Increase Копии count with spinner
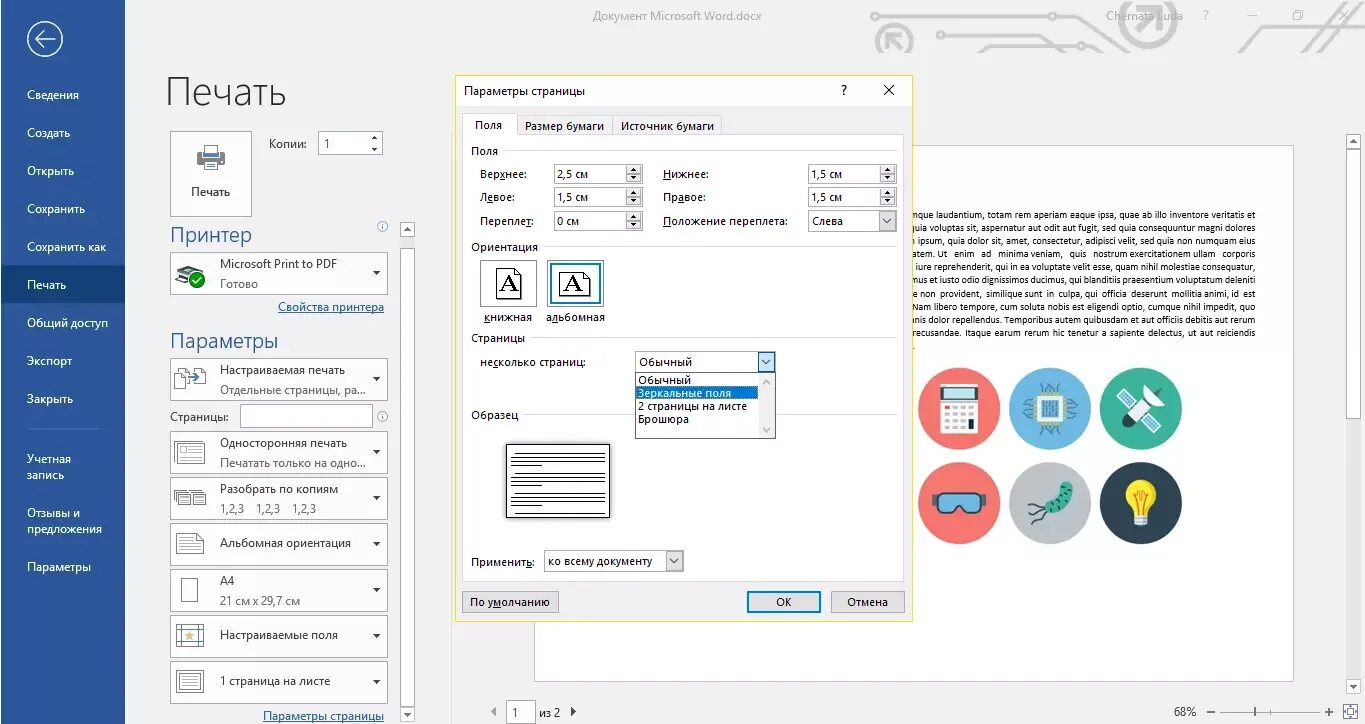 374,138
